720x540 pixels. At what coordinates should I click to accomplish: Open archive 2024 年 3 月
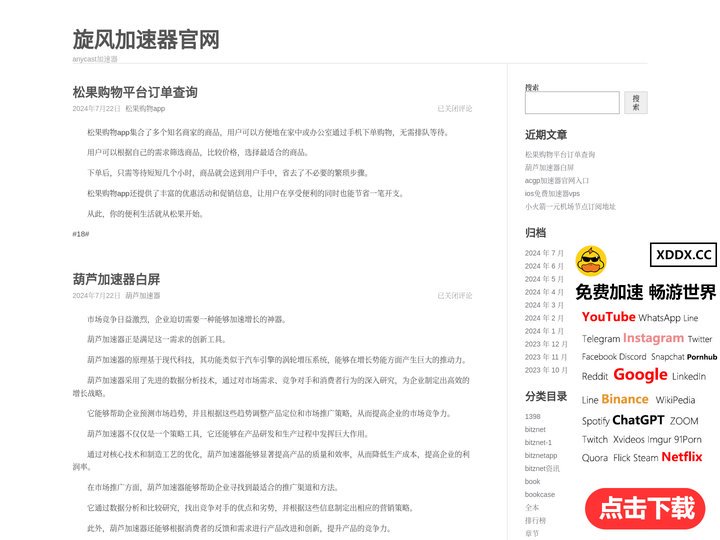tap(544, 305)
